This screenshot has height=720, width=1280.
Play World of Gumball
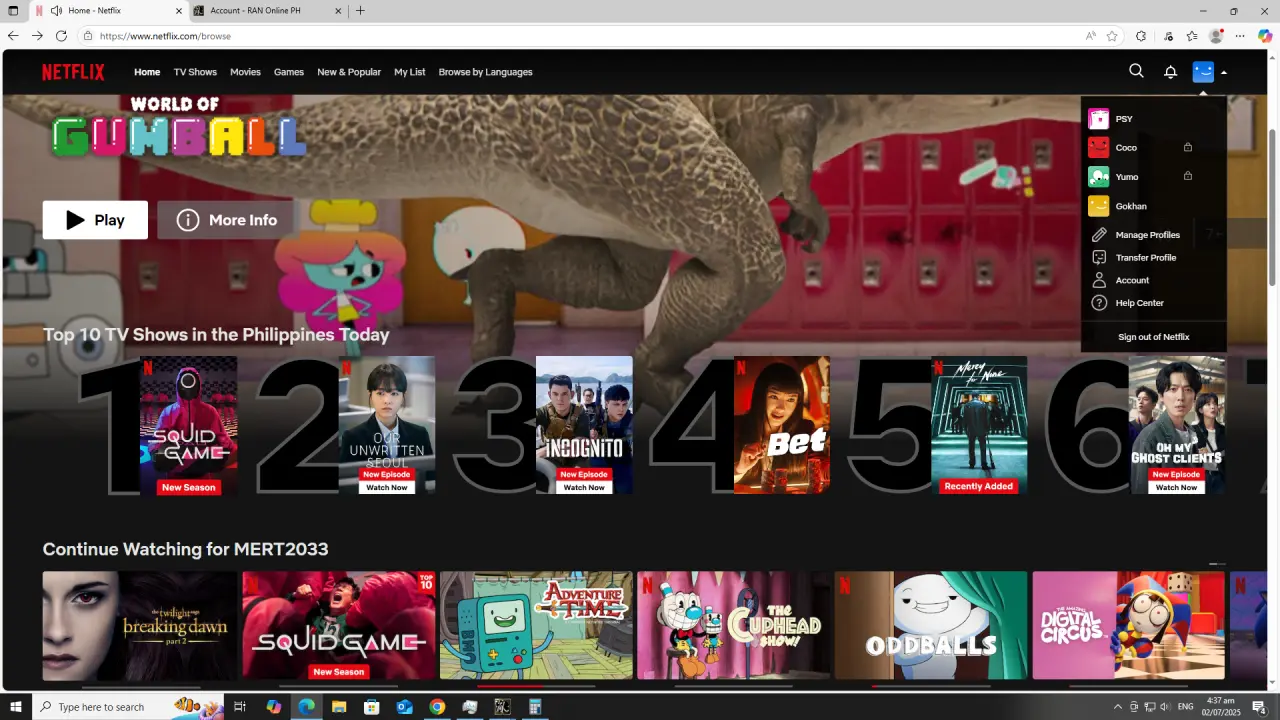(95, 220)
